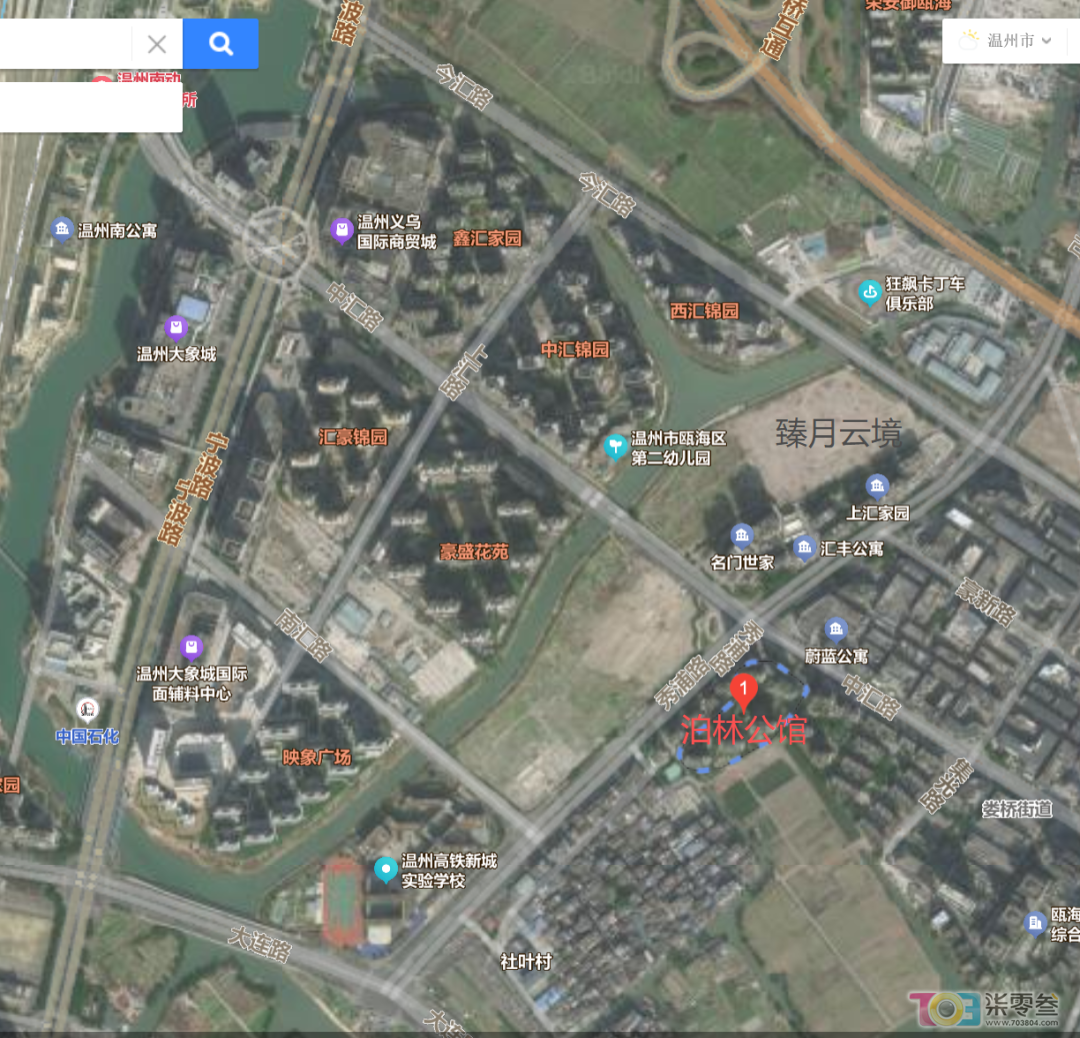Click the weather icon beside 温州市
This screenshot has width=1080, height=1038.
(968, 40)
